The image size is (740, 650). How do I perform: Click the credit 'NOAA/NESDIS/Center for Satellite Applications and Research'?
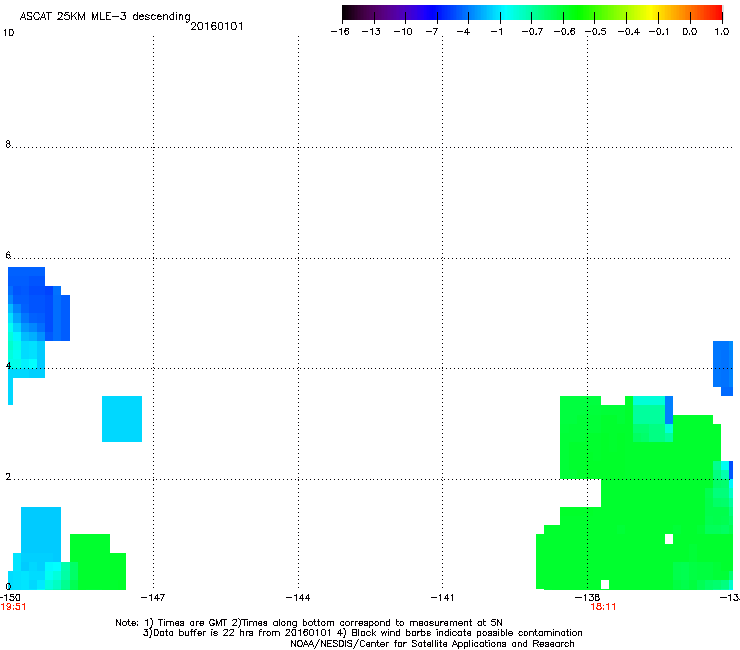click(432, 644)
